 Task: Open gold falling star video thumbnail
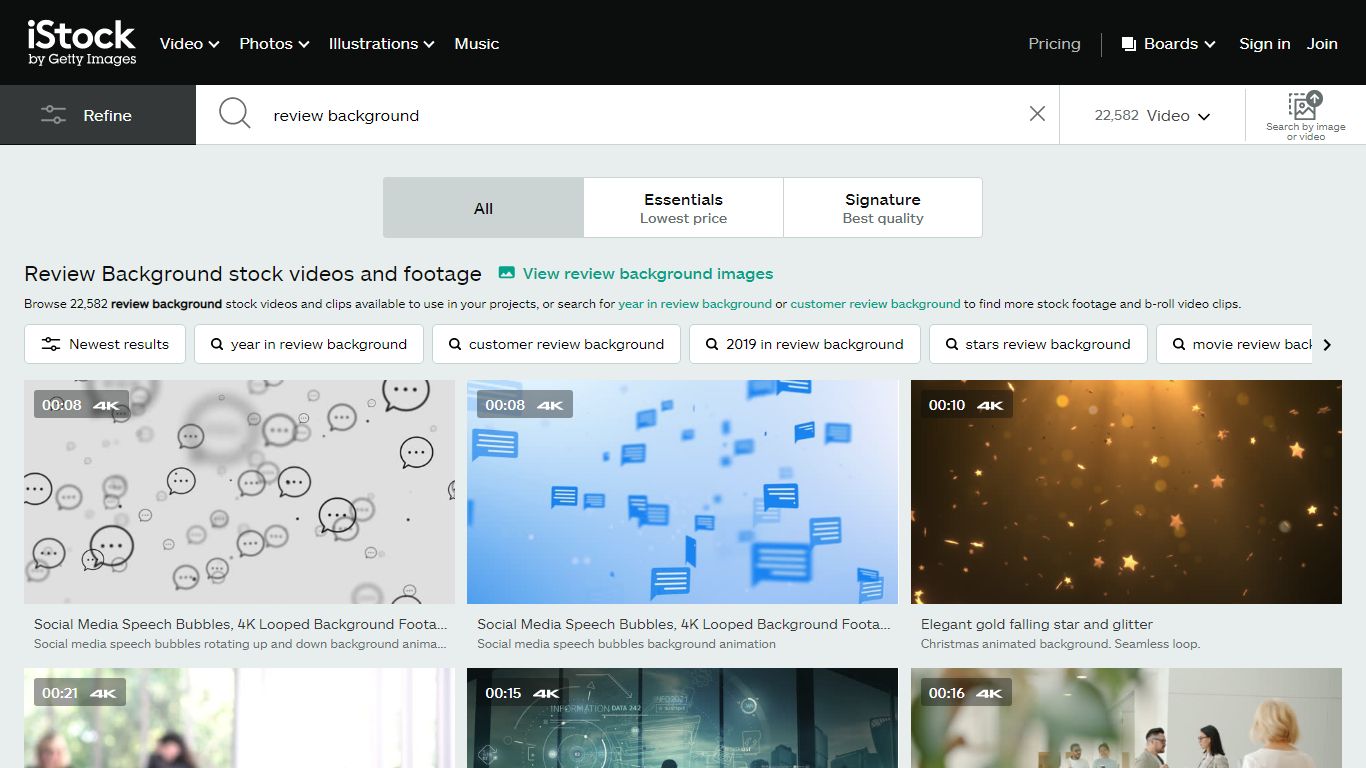tap(1126, 492)
